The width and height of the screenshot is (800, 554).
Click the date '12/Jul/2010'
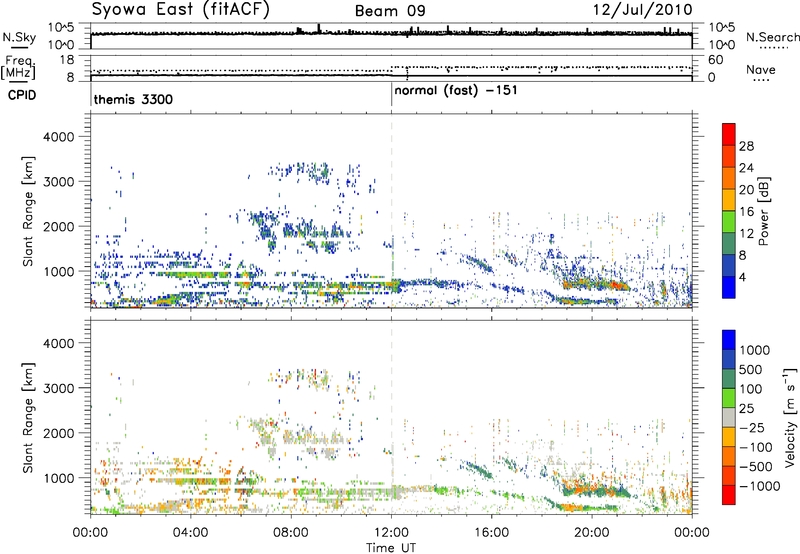coord(642,10)
